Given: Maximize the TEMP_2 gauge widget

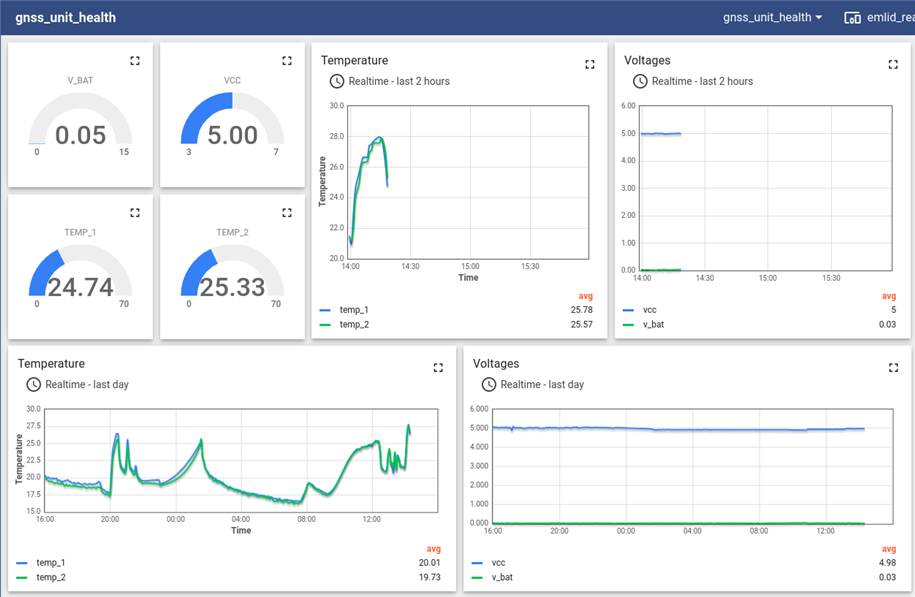Looking at the screenshot, I should [x=287, y=213].
